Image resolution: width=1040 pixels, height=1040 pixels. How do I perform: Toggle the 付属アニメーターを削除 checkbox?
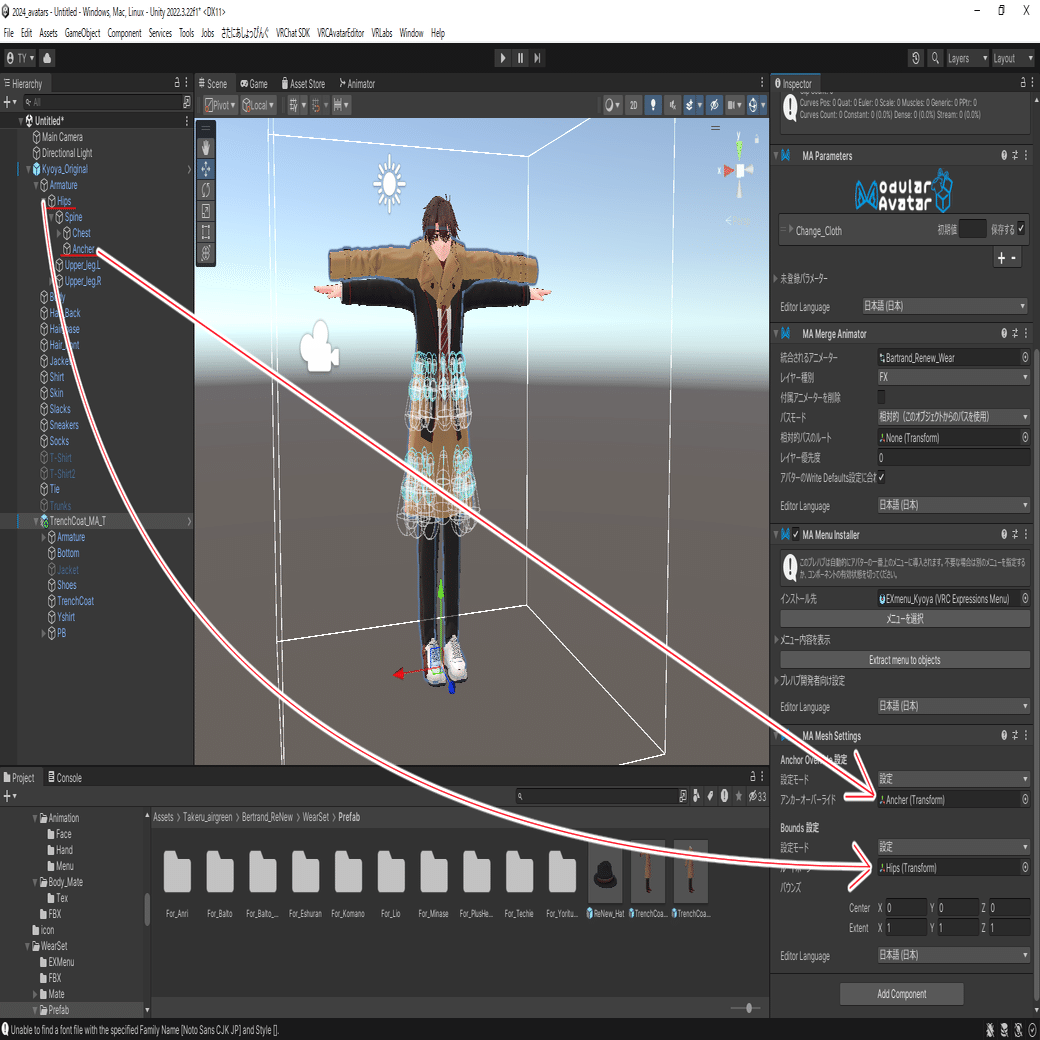(881, 397)
